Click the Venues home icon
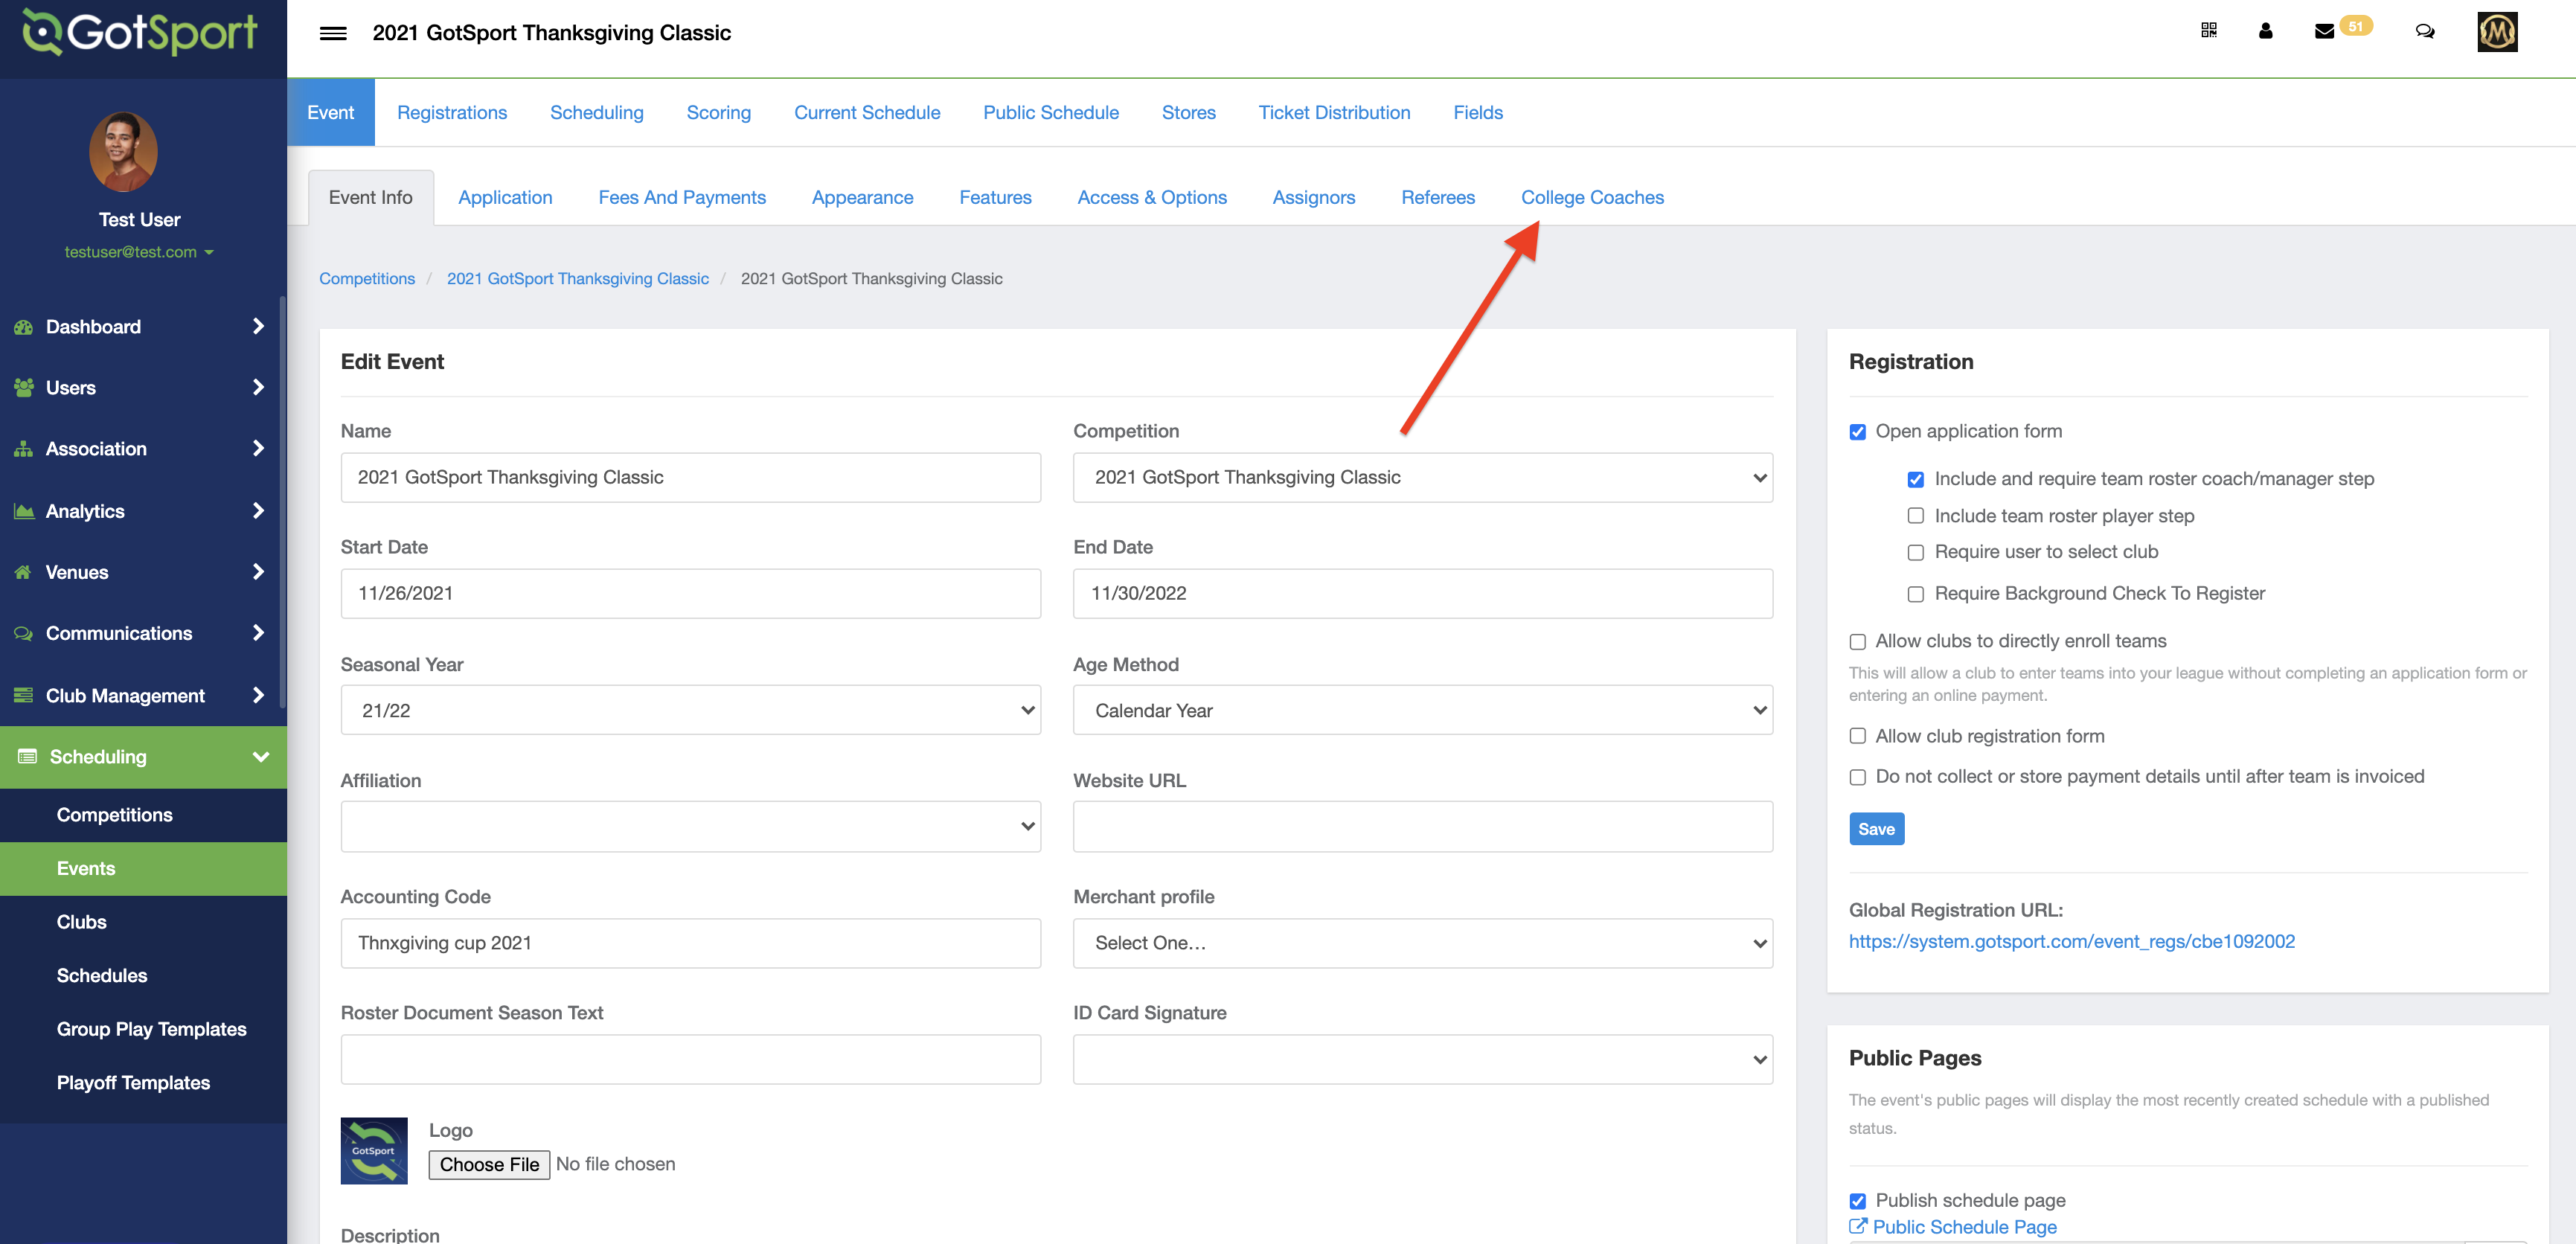The width and height of the screenshot is (2576, 1244). coord(24,572)
